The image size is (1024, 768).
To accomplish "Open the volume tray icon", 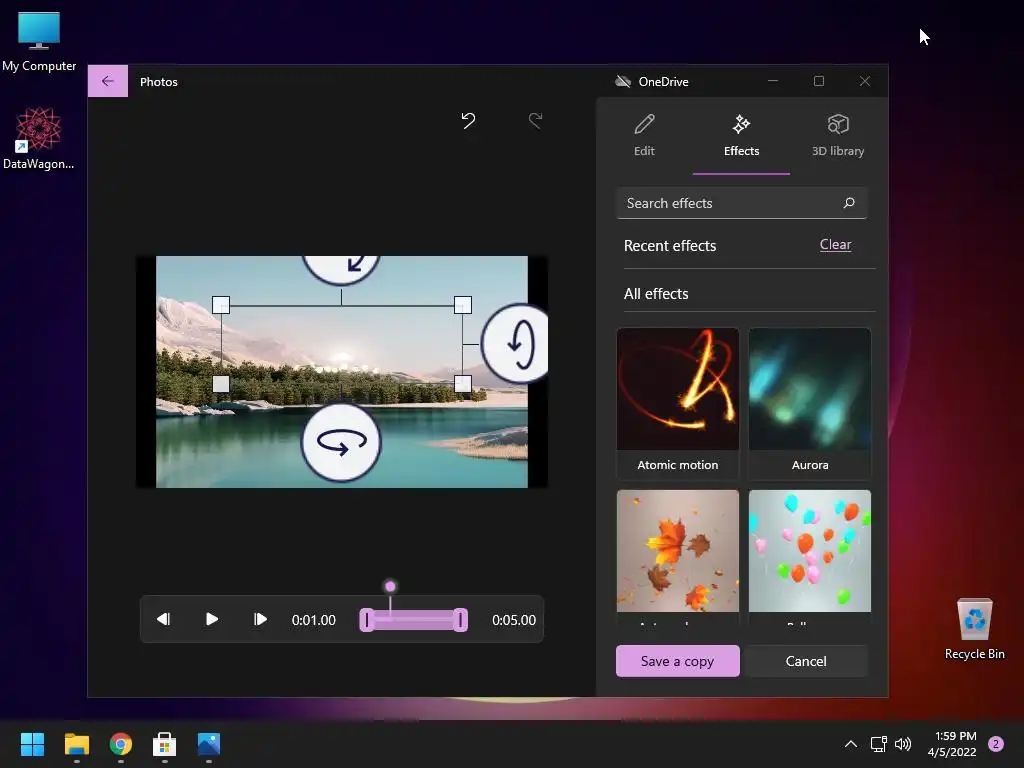I will pyautogui.click(x=903, y=744).
